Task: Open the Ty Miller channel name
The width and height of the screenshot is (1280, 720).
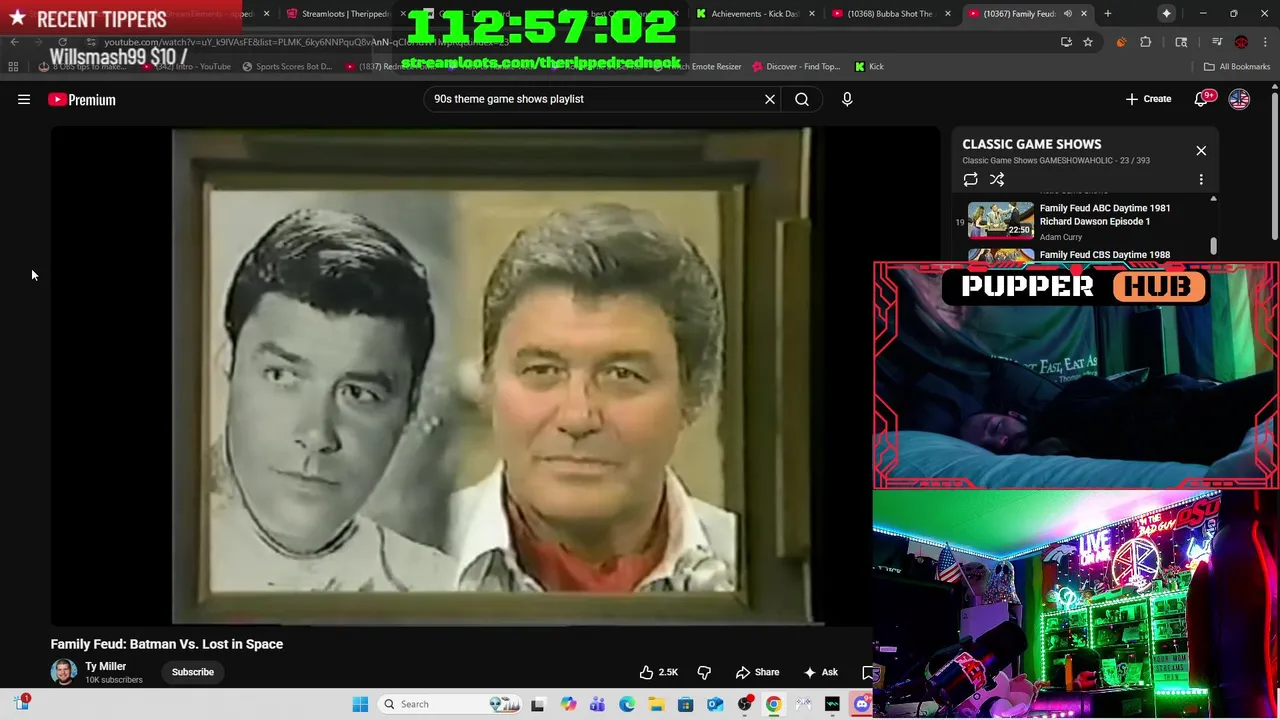Action: [x=105, y=666]
